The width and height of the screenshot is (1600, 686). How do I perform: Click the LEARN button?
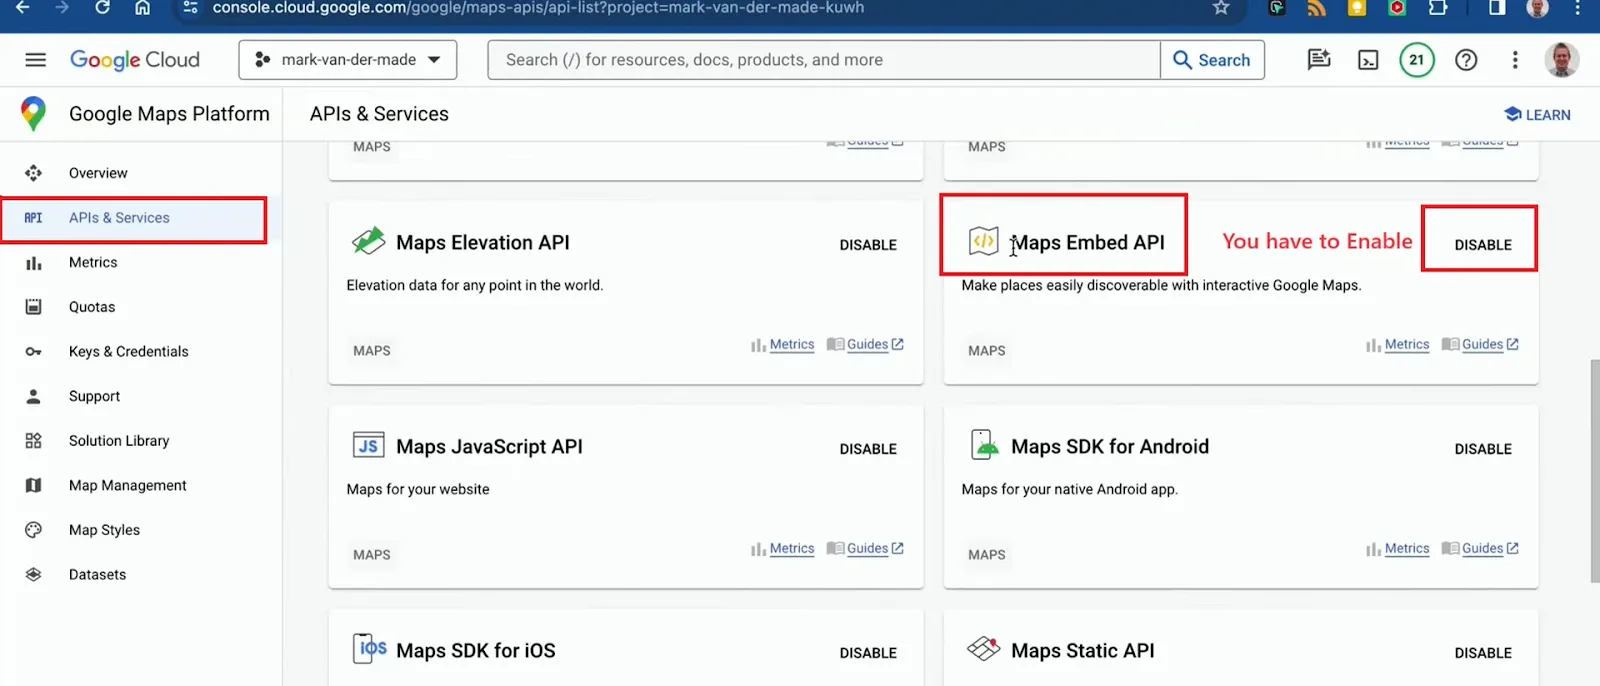1537,115
